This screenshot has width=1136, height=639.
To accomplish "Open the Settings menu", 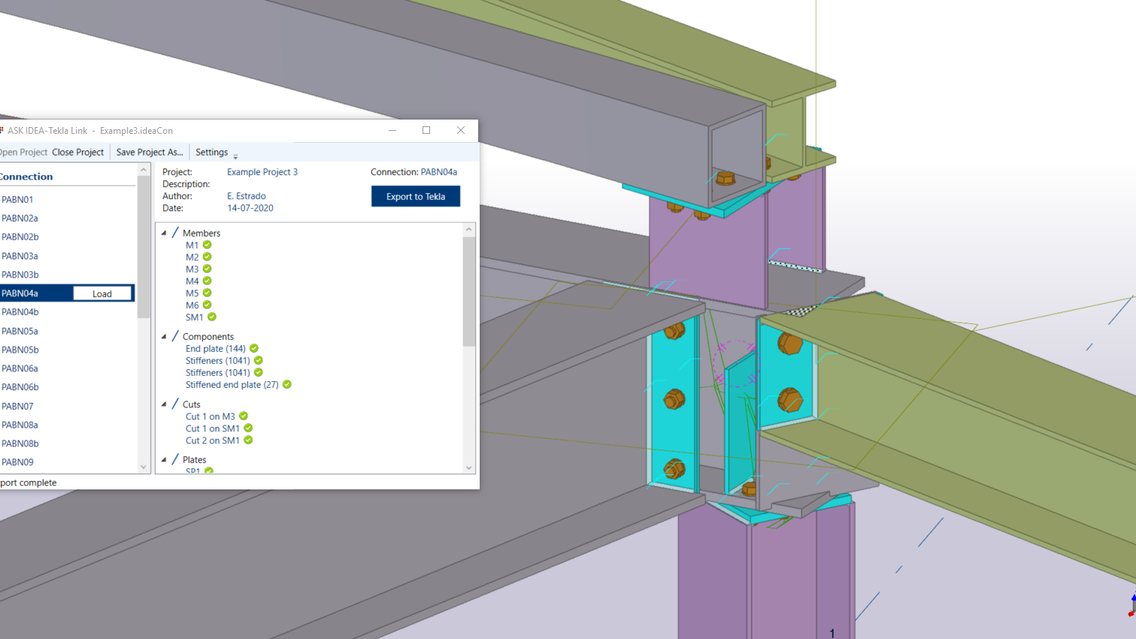I will pyautogui.click(x=212, y=152).
